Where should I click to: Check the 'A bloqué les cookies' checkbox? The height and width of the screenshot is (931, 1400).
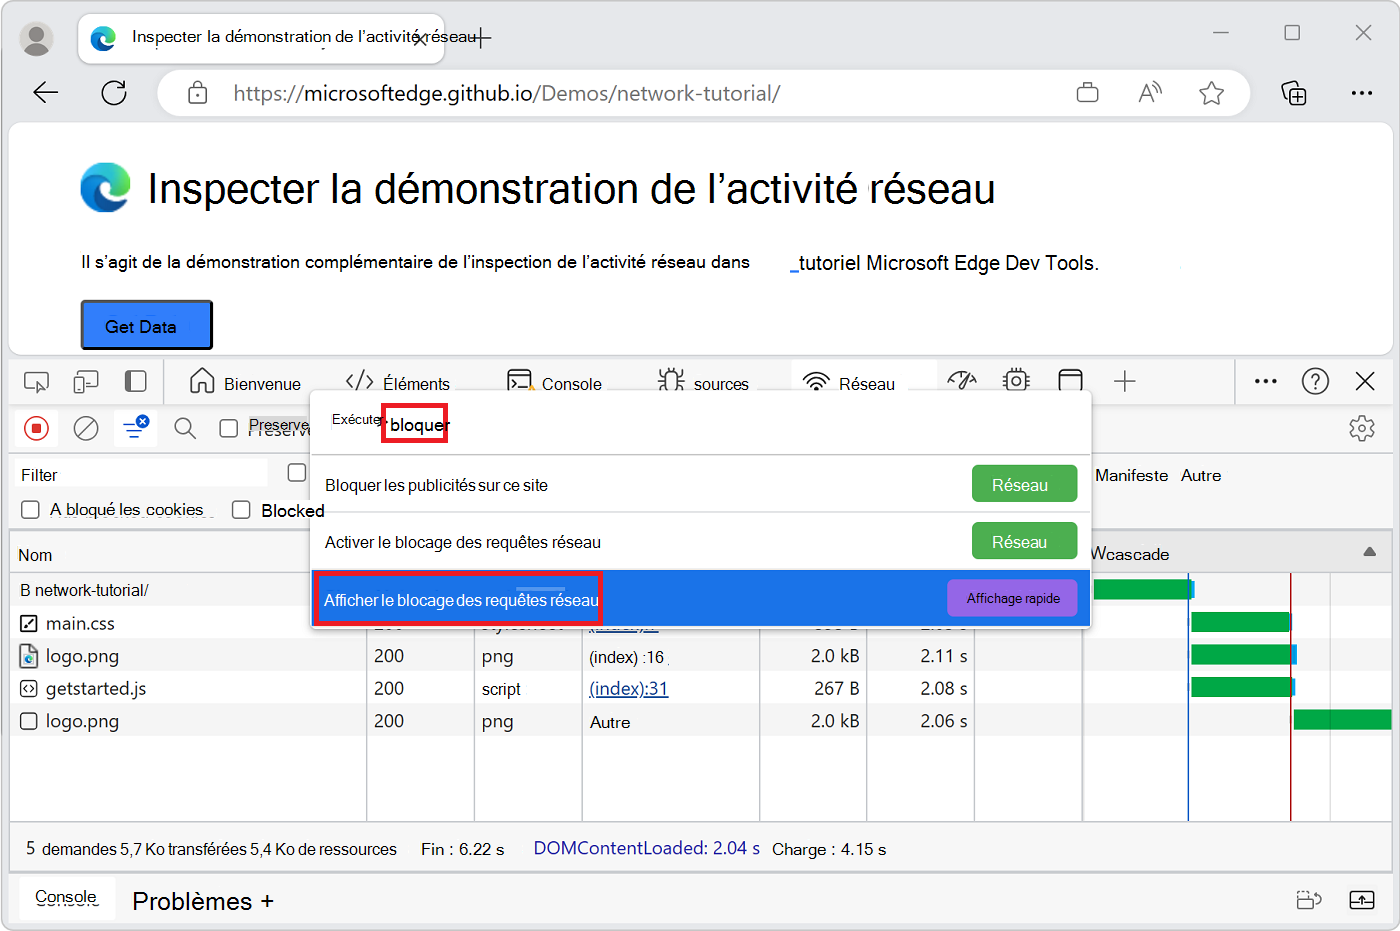[x=31, y=510]
